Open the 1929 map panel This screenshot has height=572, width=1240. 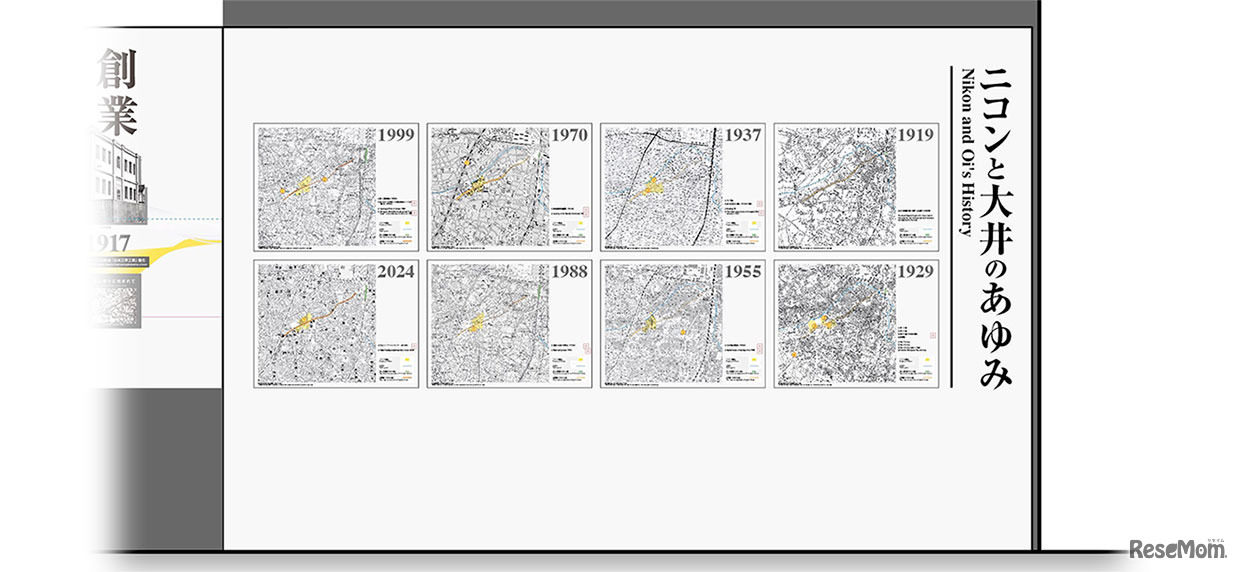tap(856, 324)
